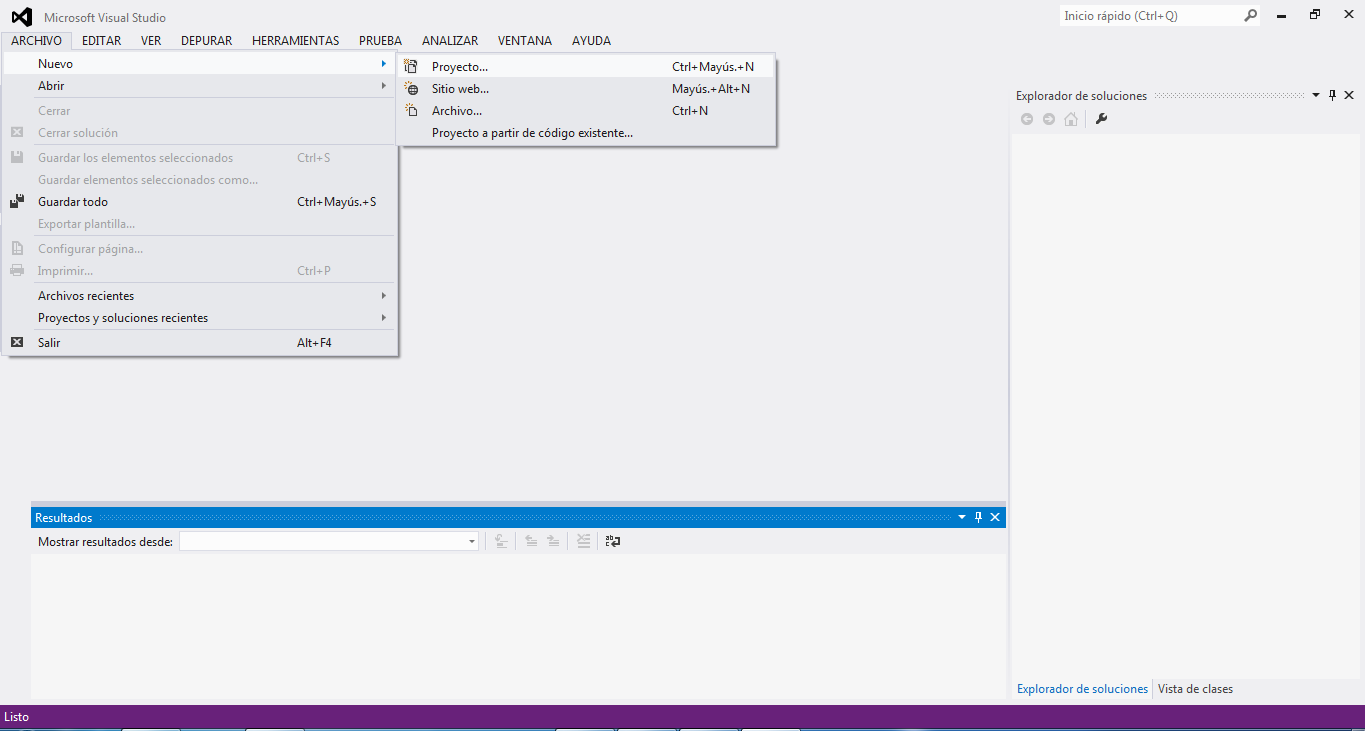
Task: Toggle auto-hide pin on Resultados panel
Action: pos(979,517)
